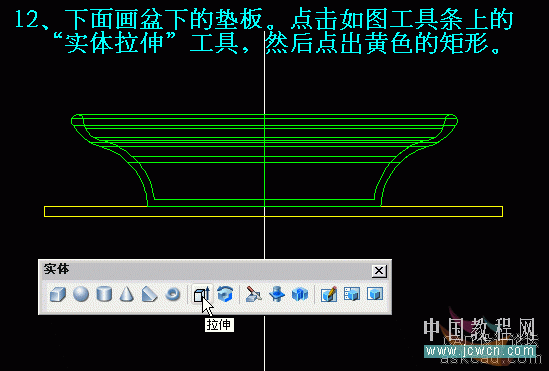549x371 pixels.
Task: Close the 实体 toolbar
Action: tap(379, 271)
